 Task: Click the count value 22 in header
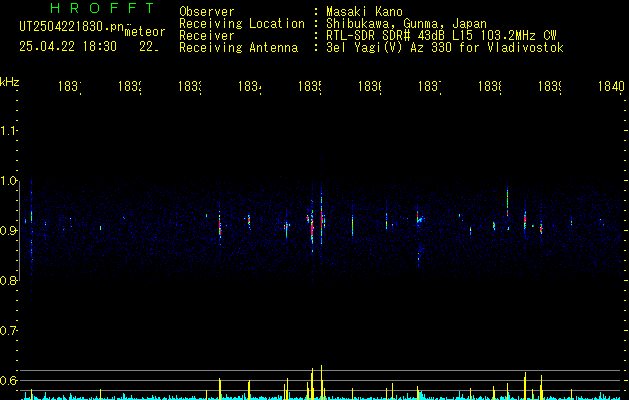point(149,47)
